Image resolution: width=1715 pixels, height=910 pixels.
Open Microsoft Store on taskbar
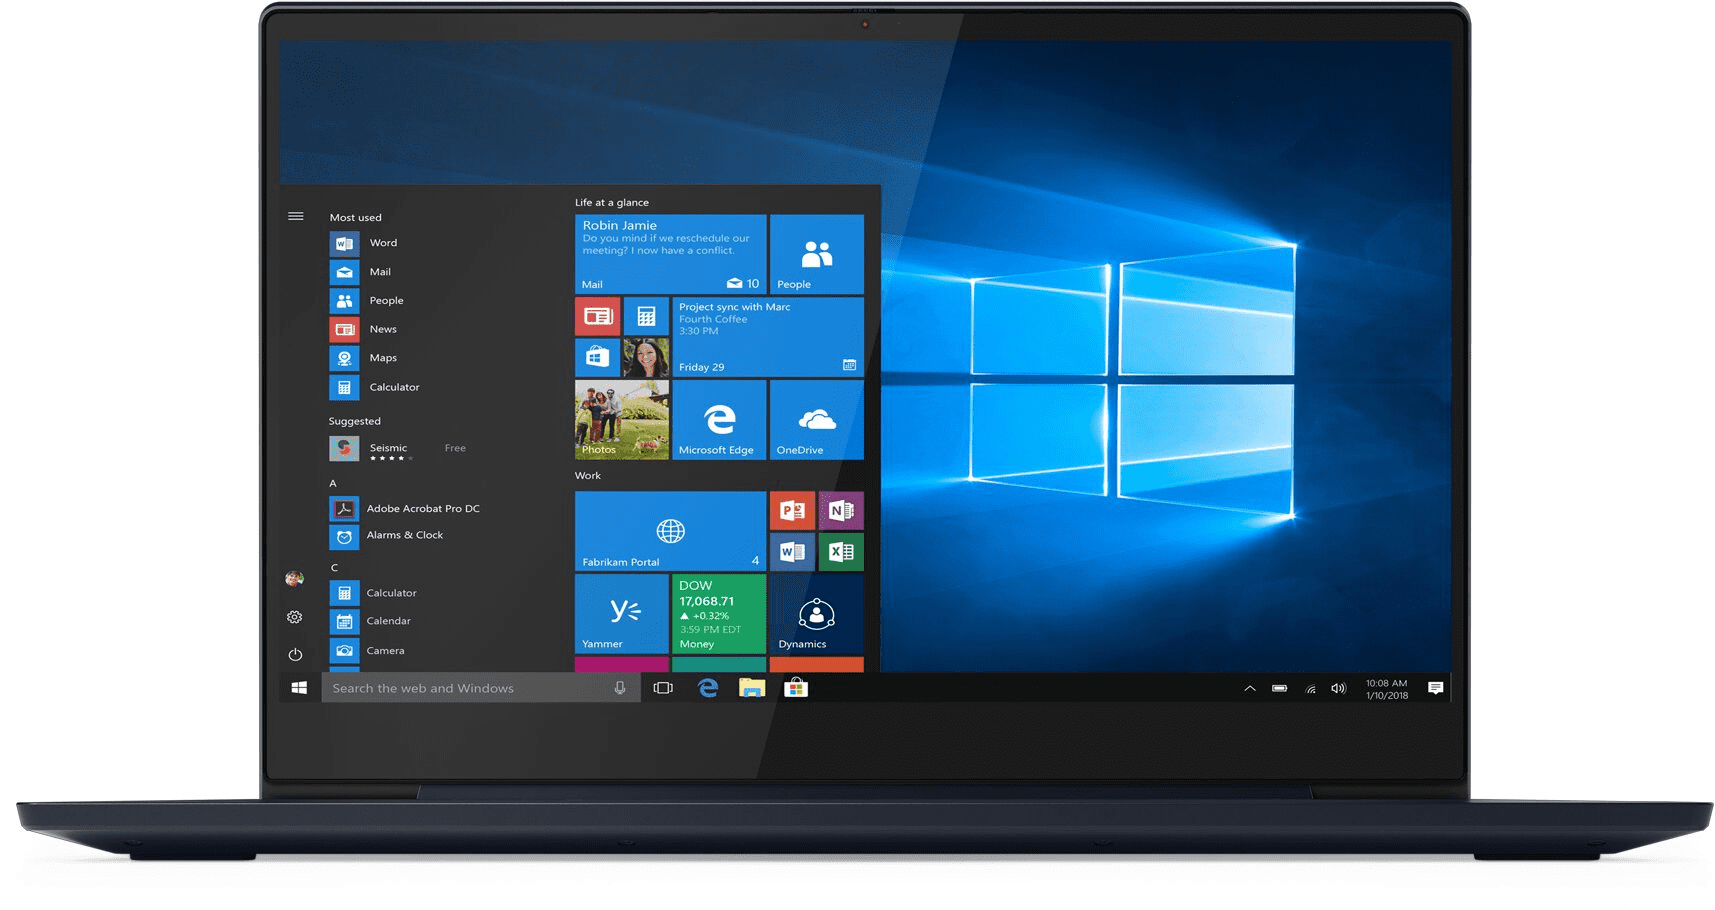[796, 688]
